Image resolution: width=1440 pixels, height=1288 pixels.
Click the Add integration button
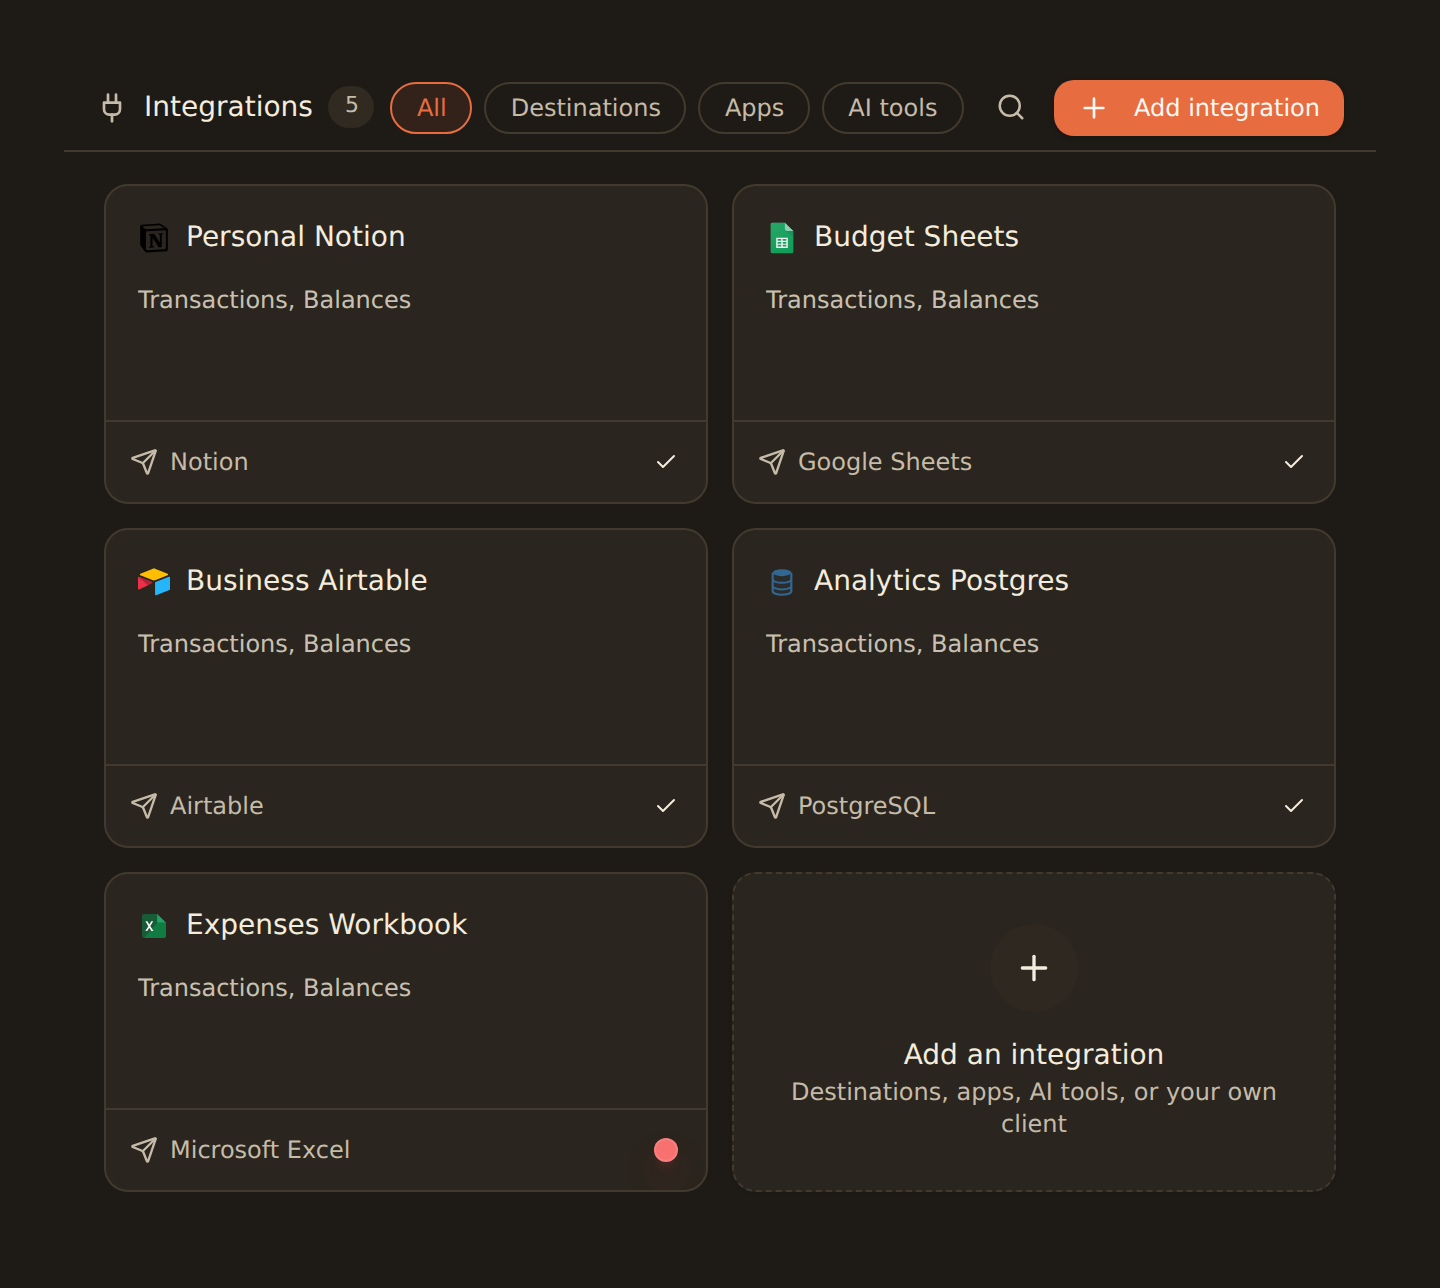(1199, 108)
